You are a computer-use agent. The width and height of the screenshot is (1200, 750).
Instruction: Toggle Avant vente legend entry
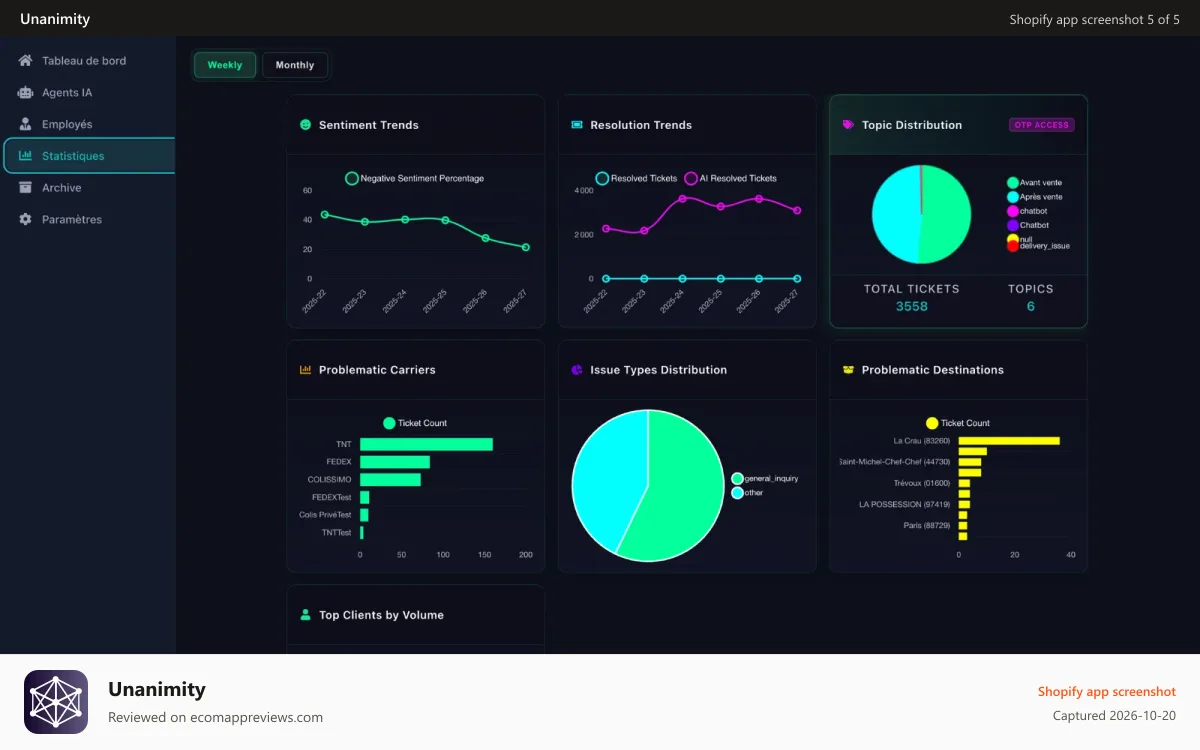point(1035,183)
